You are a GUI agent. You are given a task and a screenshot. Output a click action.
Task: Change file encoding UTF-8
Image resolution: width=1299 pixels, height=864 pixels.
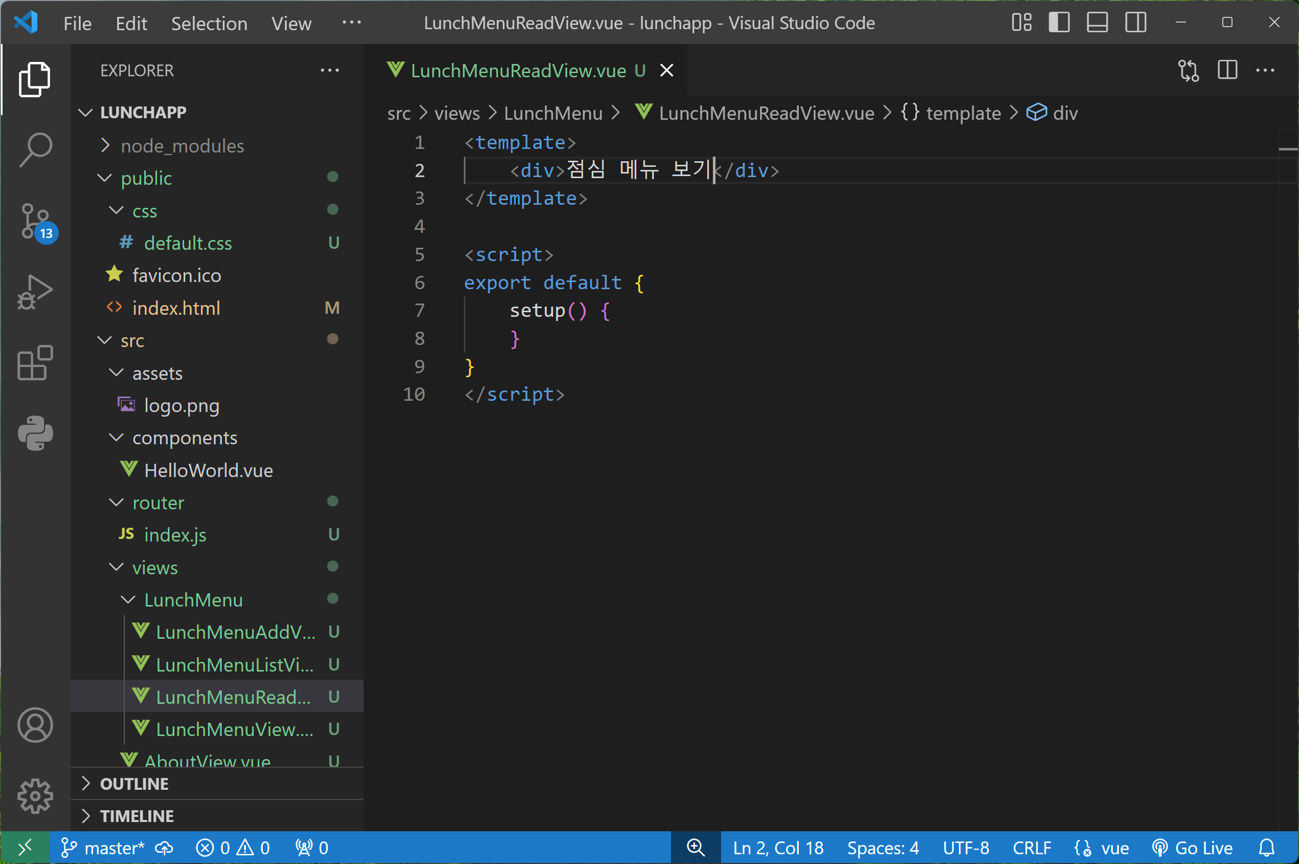[x=966, y=848]
